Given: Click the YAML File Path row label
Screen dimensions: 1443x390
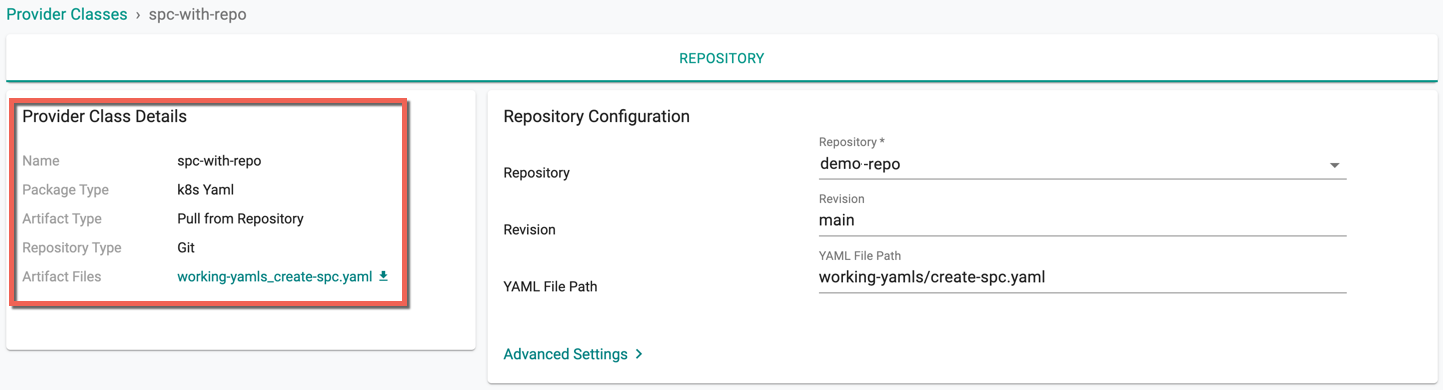Looking at the screenshot, I should coord(550,287).
